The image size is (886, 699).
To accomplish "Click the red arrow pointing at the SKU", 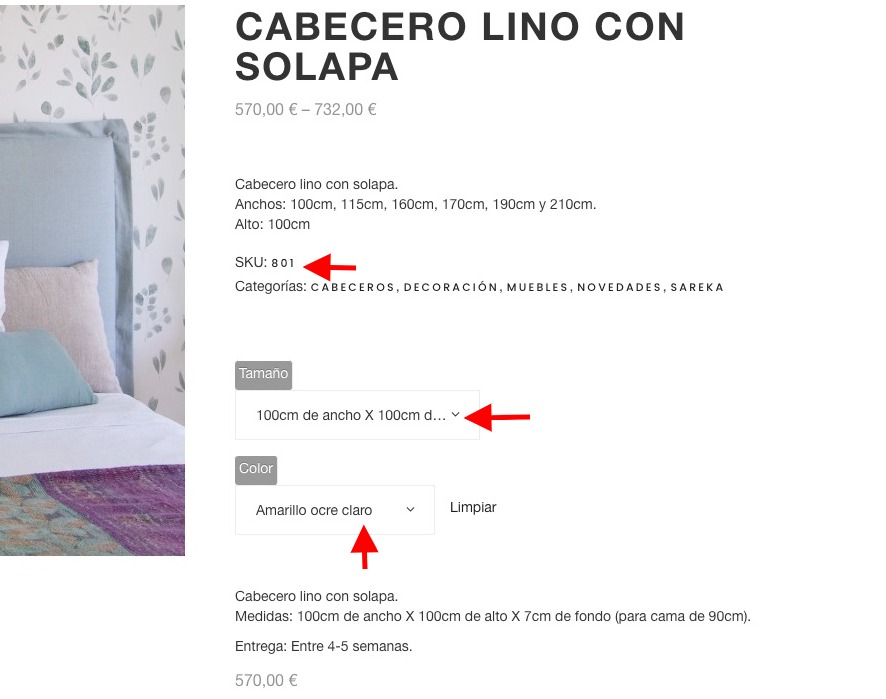I will [x=330, y=266].
